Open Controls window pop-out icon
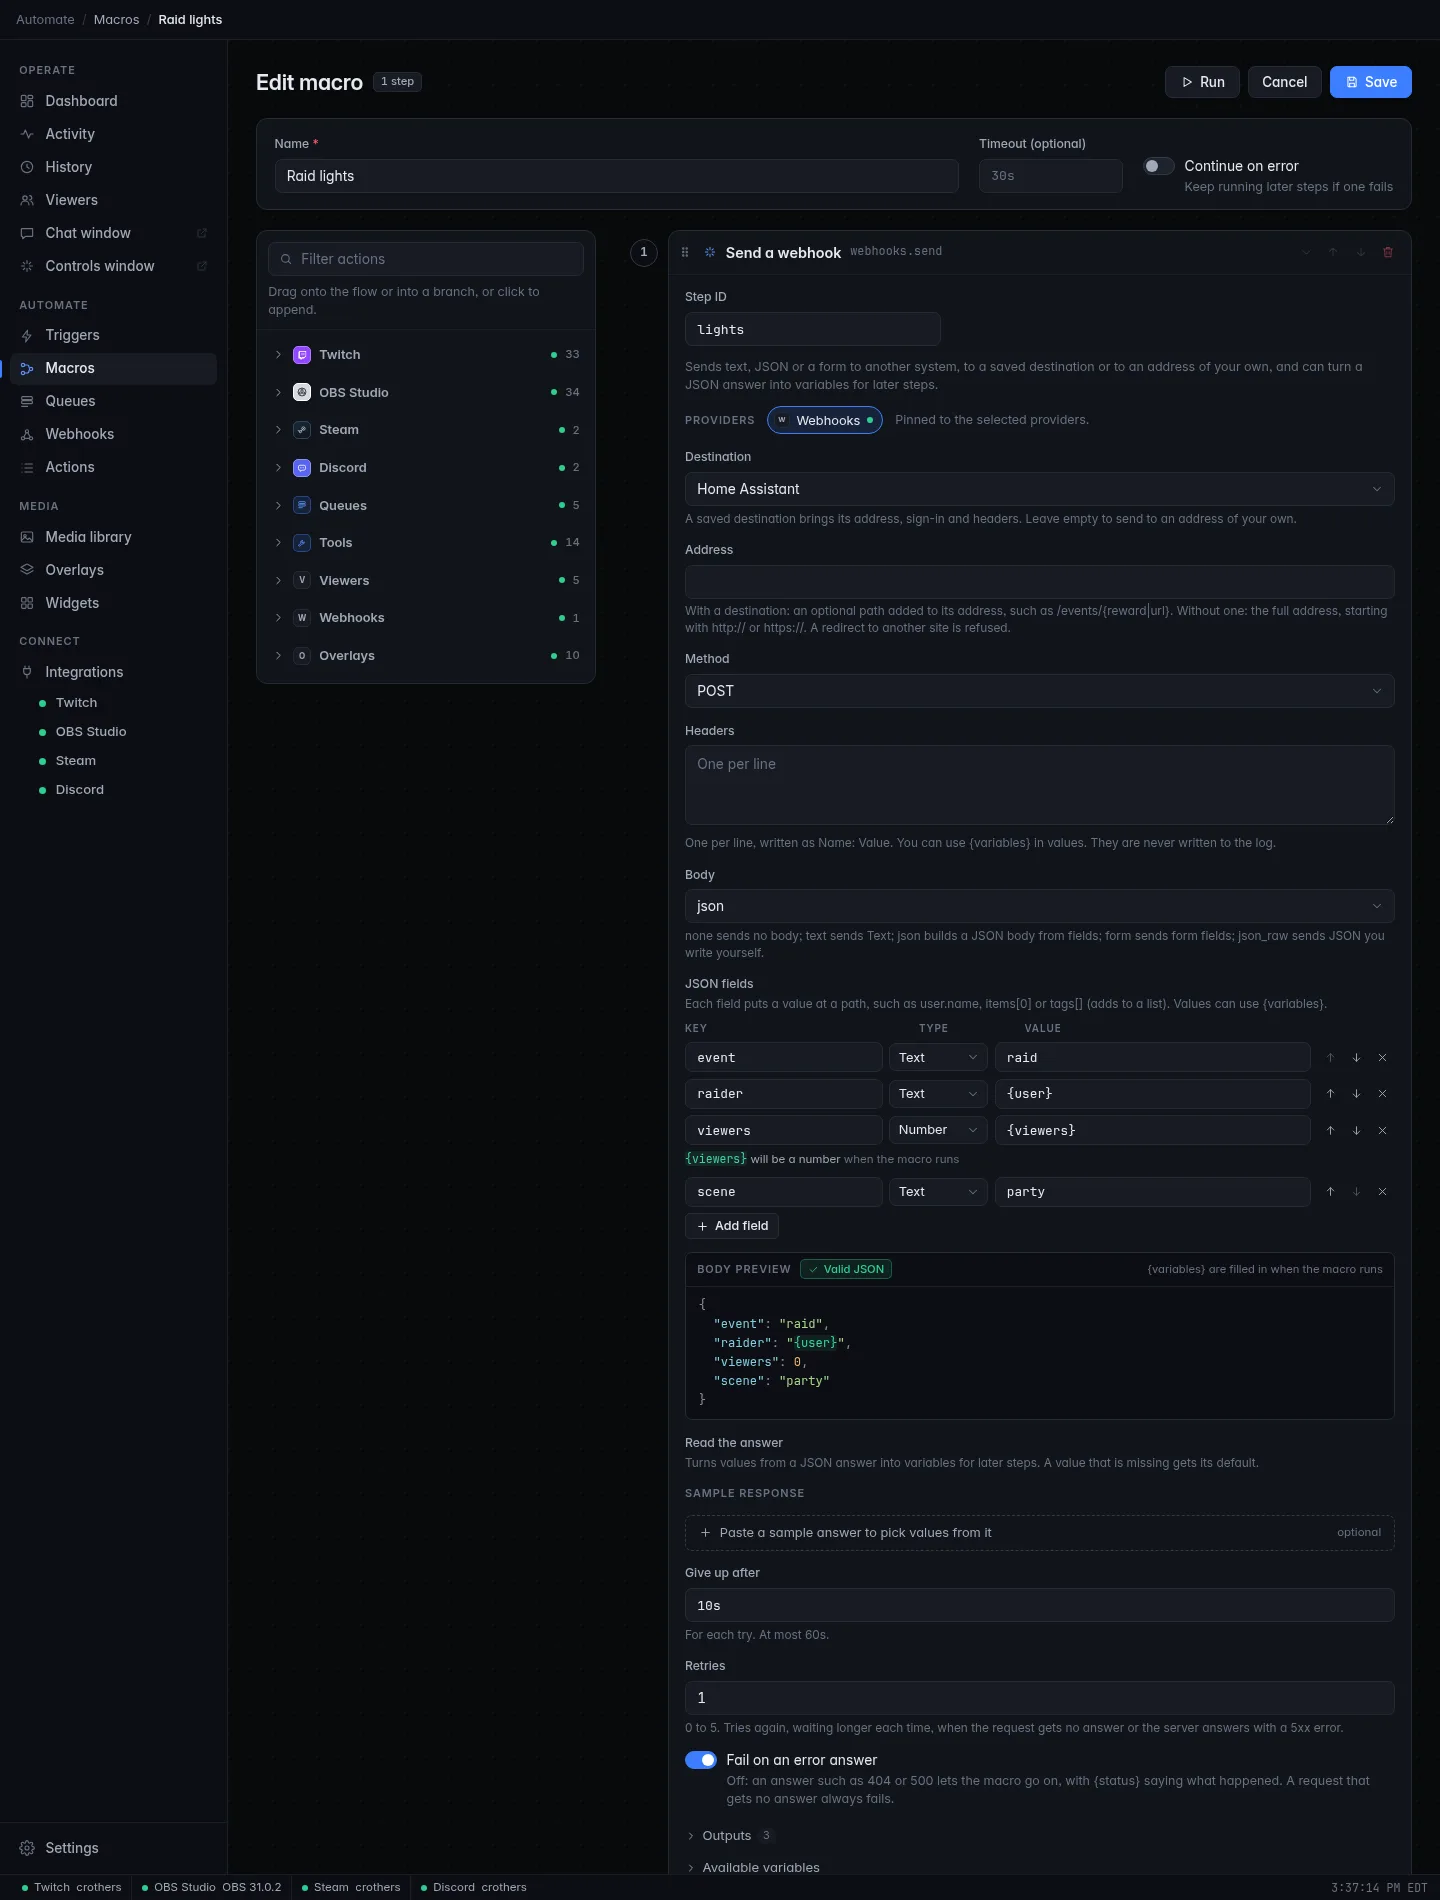This screenshot has width=1440, height=1900. click(x=201, y=266)
